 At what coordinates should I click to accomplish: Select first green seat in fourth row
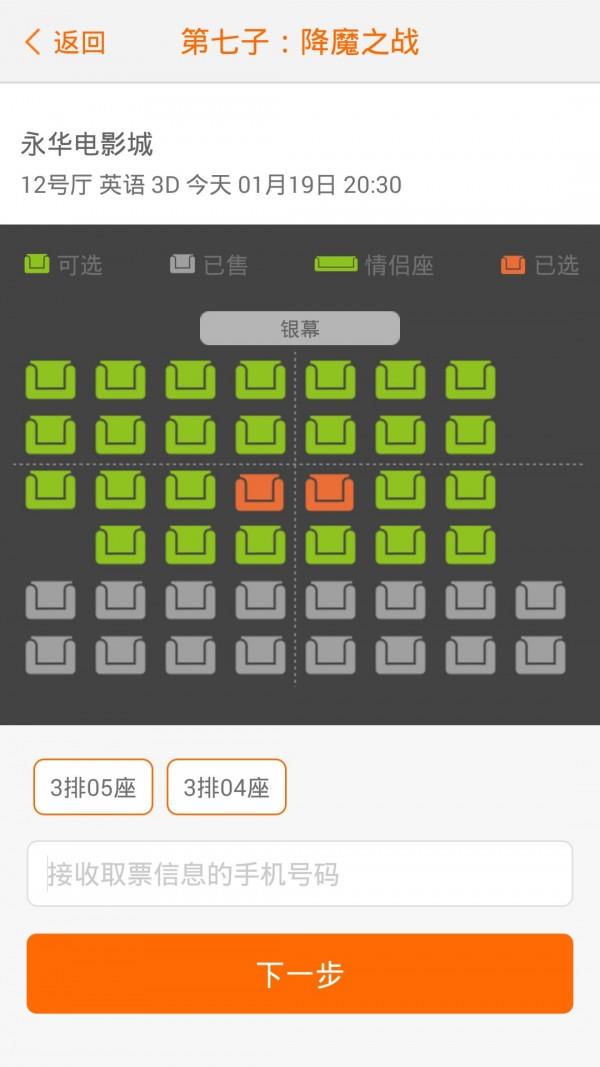point(120,545)
